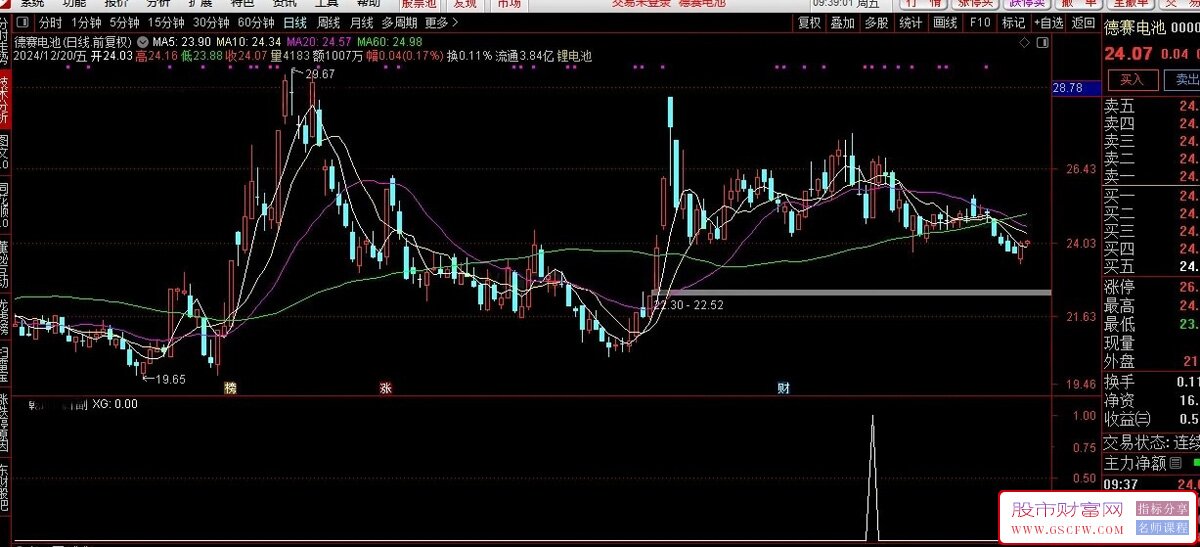Screen dimensions: 1200x547
Task: Open the 多周期 multi-period view
Action: click(x=399, y=23)
